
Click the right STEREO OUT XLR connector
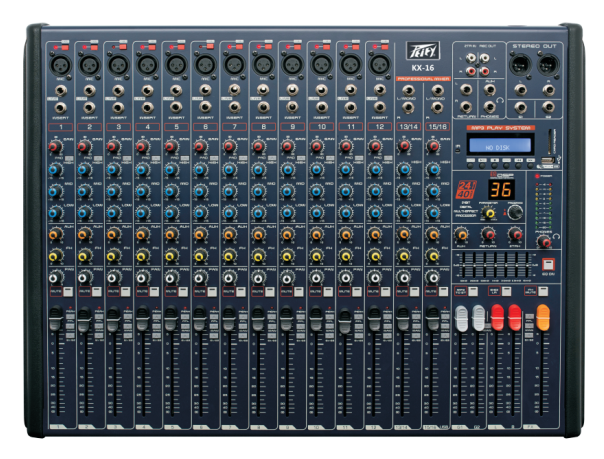pyautogui.click(x=549, y=65)
